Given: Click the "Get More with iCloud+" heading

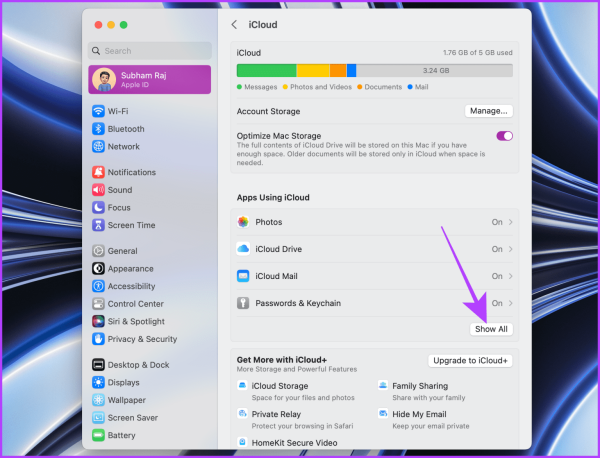Looking at the screenshot, I should click(282, 360).
